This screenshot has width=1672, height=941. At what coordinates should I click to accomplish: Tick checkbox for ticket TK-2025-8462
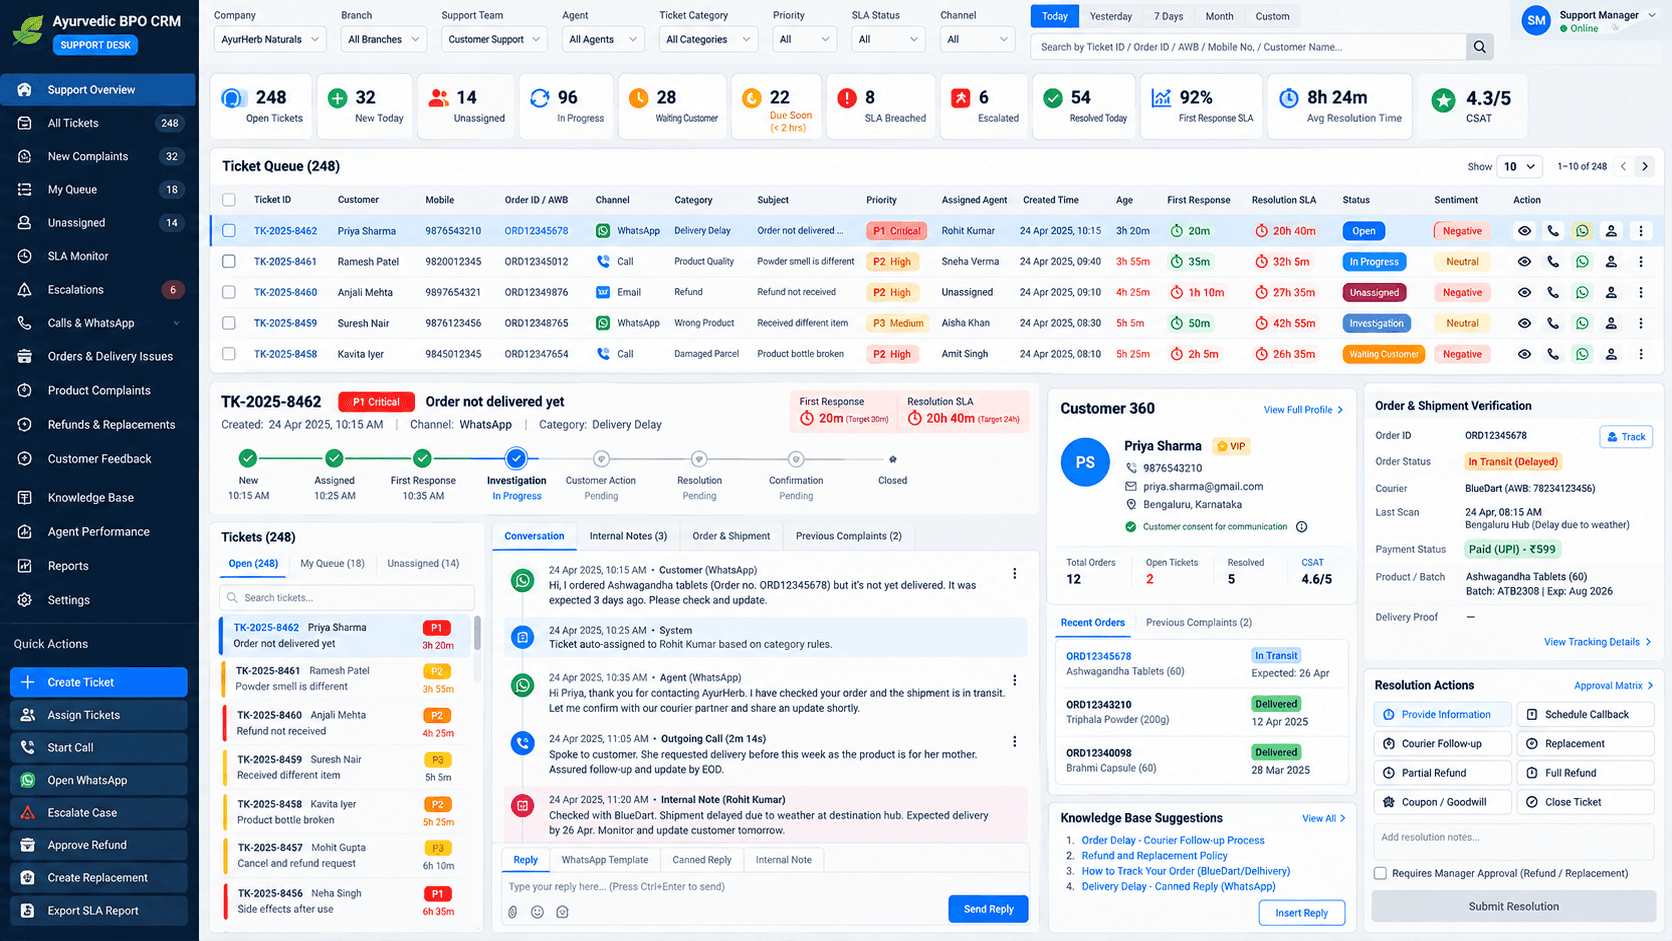pyautogui.click(x=229, y=231)
